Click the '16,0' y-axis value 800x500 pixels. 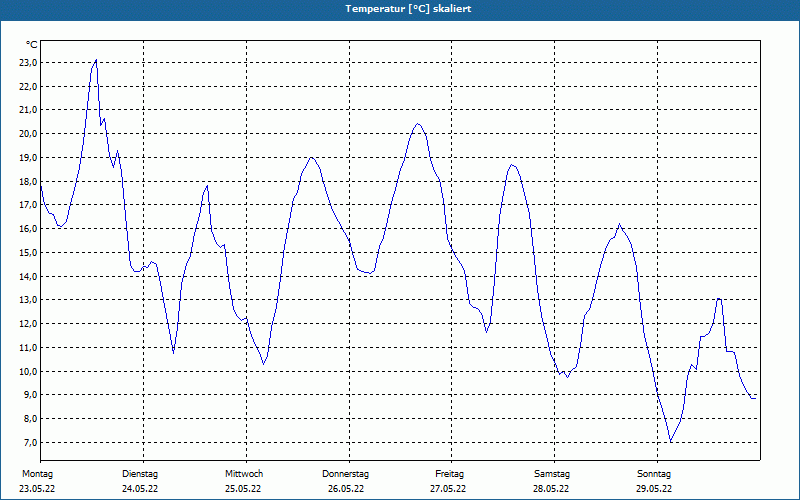[x=28, y=229]
